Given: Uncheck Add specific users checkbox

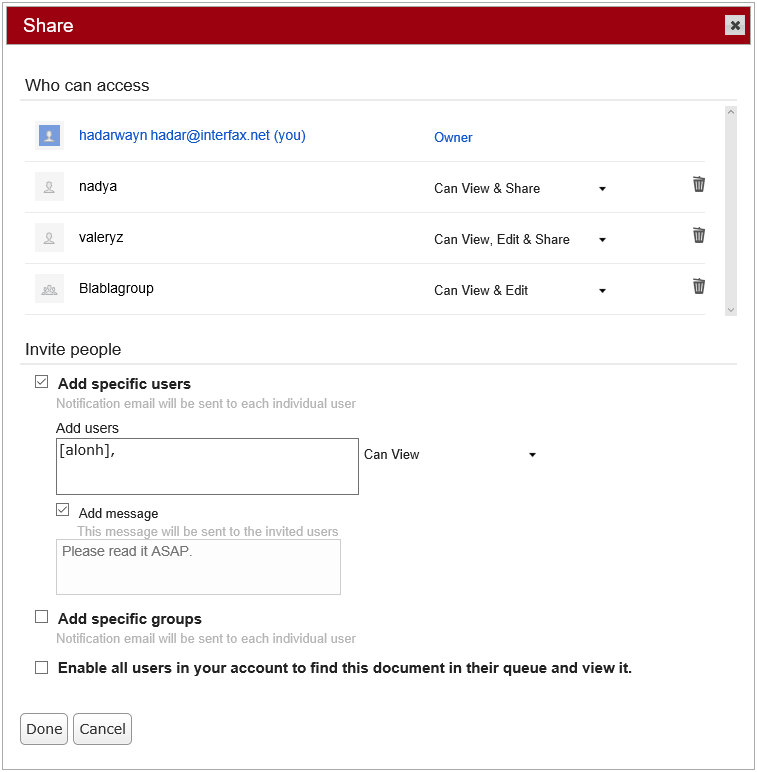Looking at the screenshot, I should pyautogui.click(x=42, y=382).
